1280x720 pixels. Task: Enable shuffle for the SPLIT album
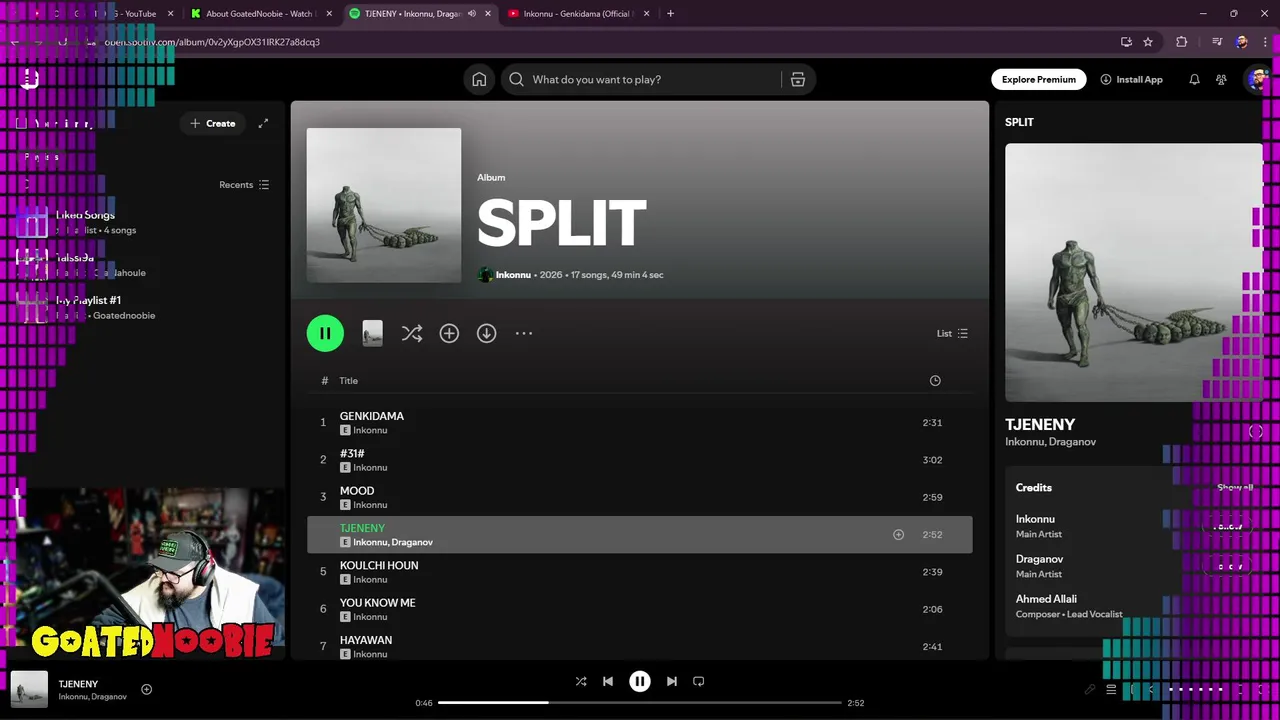coord(411,333)
